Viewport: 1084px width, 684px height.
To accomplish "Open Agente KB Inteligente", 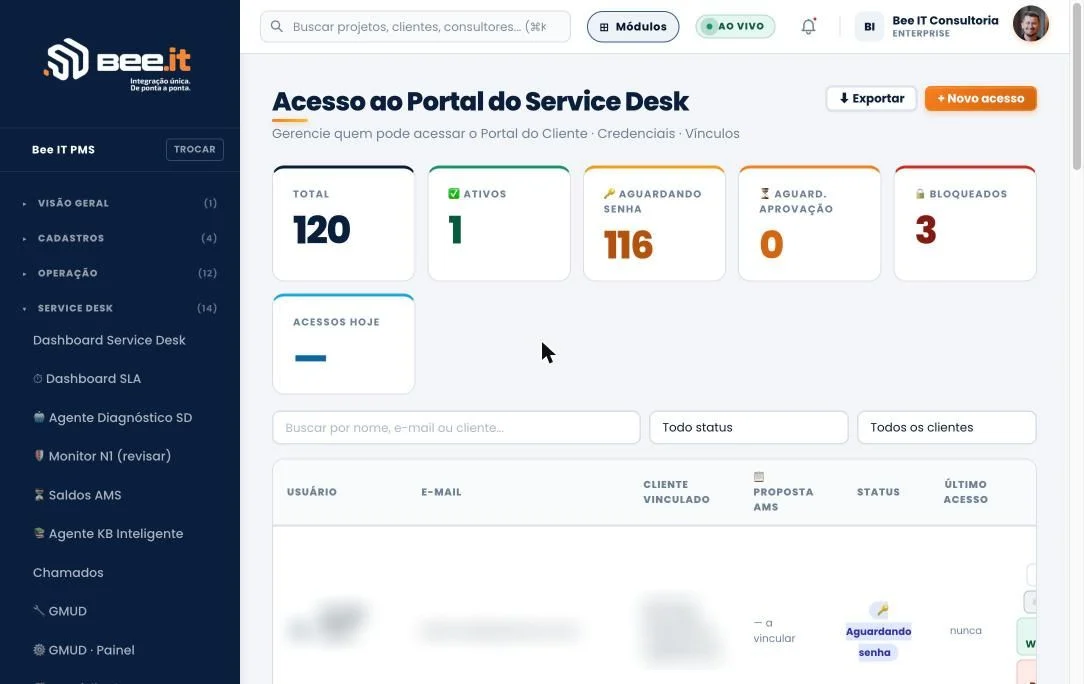I will click(115, 534).
